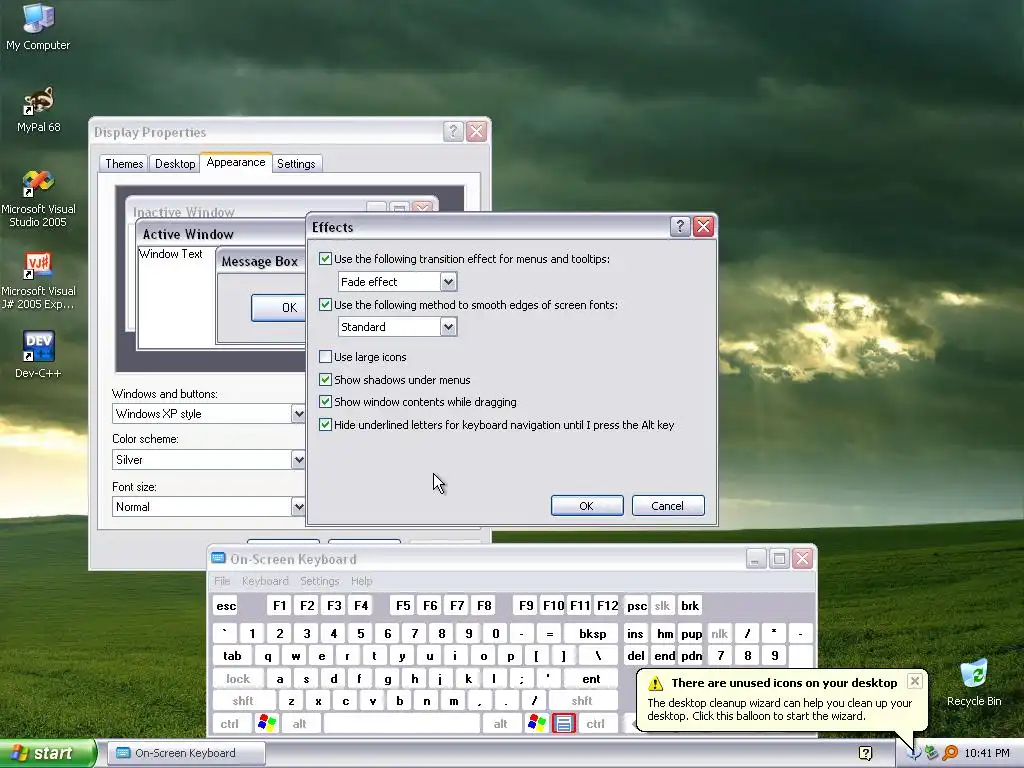The image size is (1024, 768).
Task: Toggle smooth edges of screen fonts checkbox
Action: [x=325, y=304]
